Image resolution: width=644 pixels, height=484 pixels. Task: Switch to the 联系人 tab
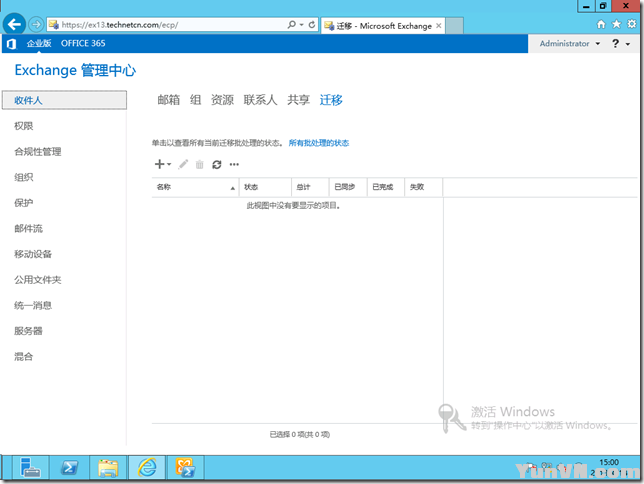pos(260,100)
